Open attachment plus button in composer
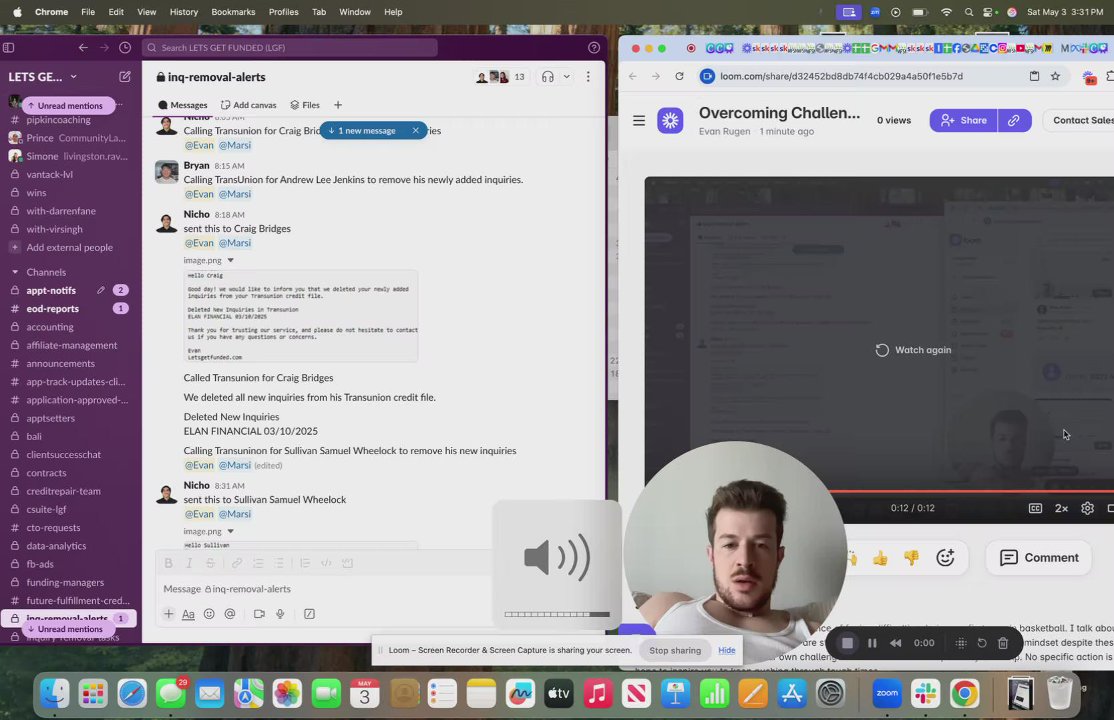 point(168,614)
